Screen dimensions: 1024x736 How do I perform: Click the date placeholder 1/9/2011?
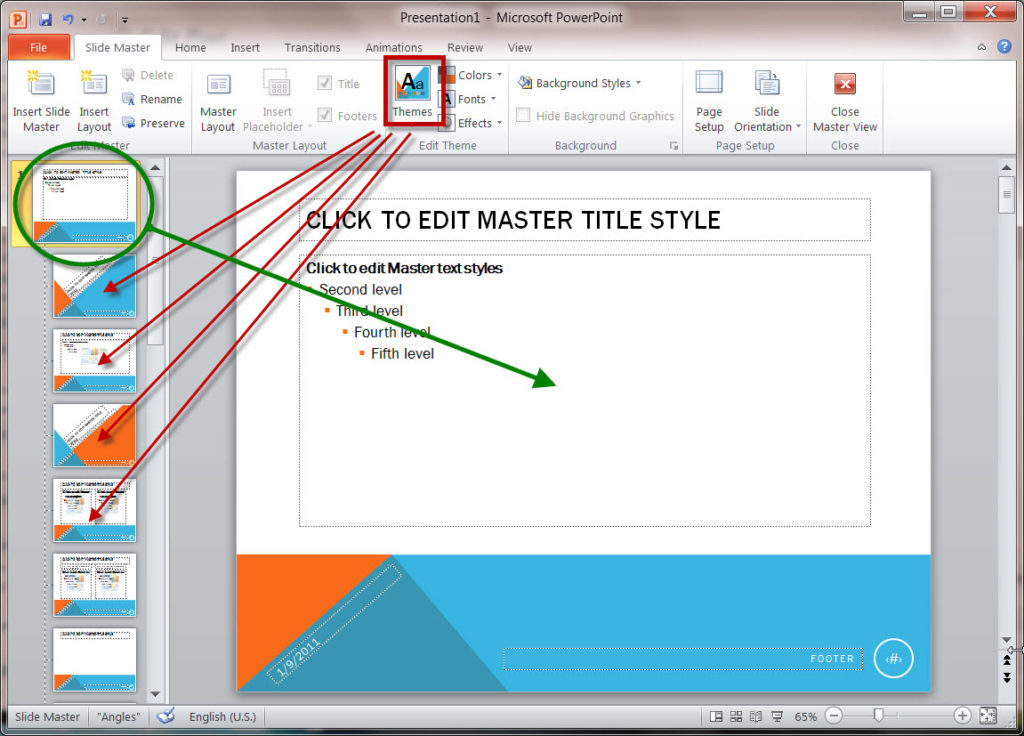(x=298, y=658)
